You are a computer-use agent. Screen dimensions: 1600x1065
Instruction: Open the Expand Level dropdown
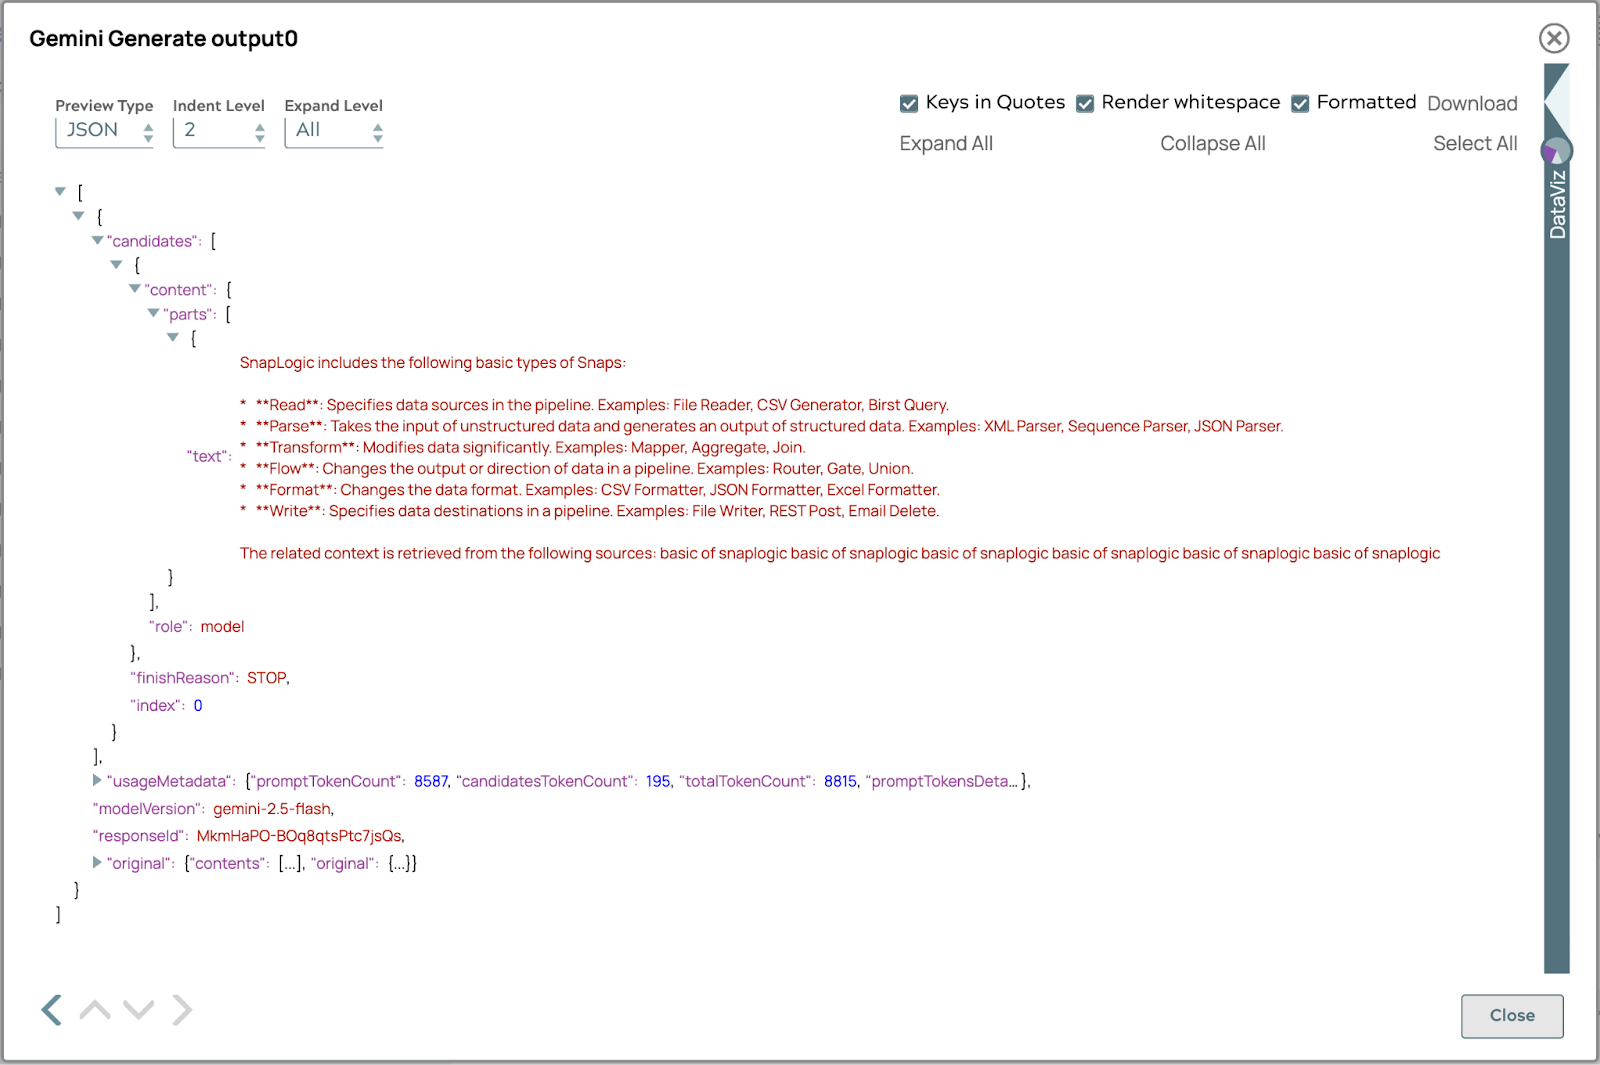pyautogui.click(x=334, y=131)
